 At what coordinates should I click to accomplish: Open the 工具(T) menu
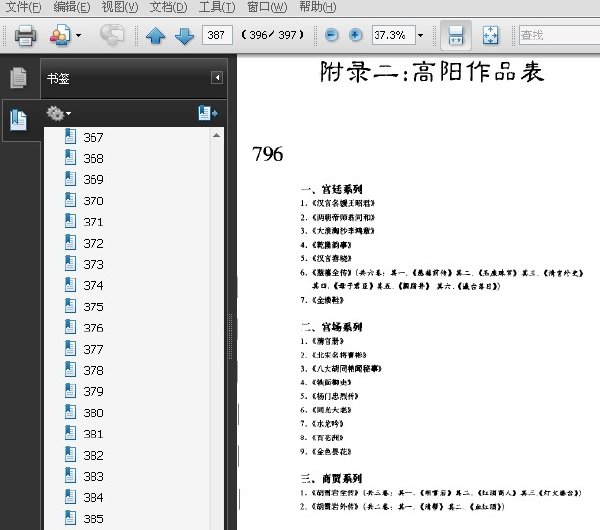[x=217, y=7]
